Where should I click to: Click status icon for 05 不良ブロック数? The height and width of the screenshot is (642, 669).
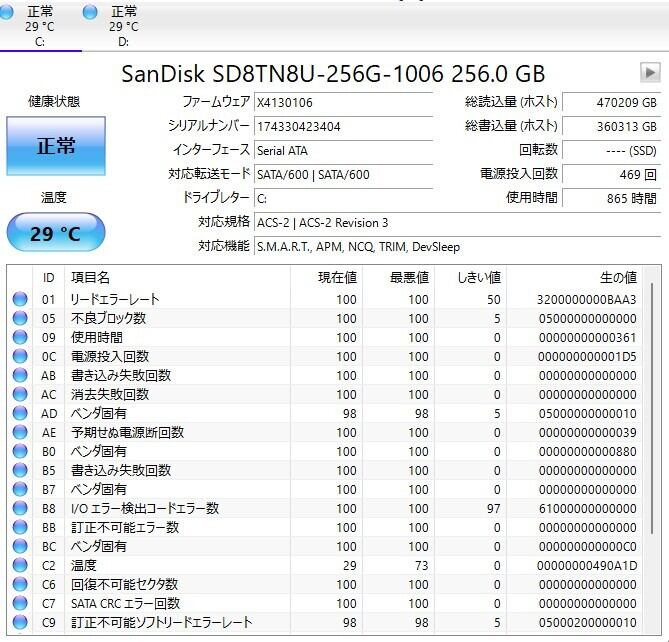click(20, 318)
